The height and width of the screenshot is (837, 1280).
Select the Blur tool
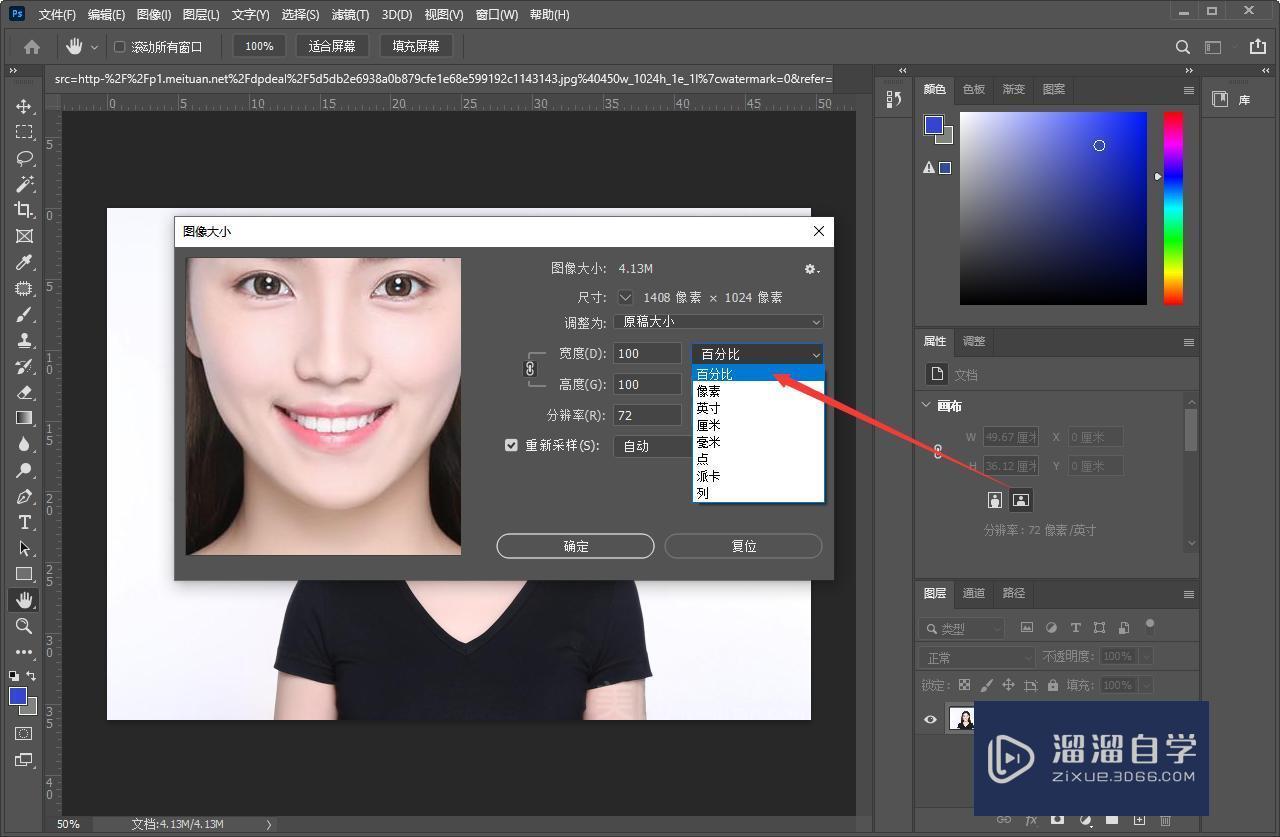[24, 444]
